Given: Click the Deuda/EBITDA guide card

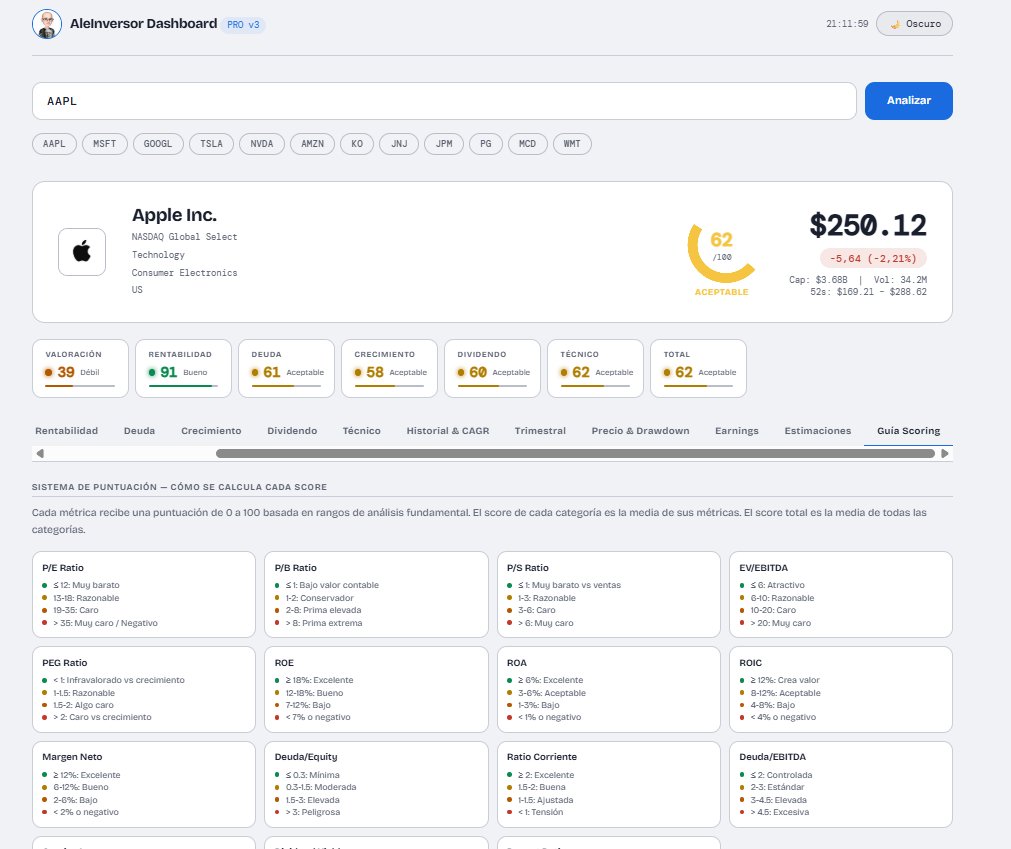Looking at the screenshot, I should click(x=841, y=784).
